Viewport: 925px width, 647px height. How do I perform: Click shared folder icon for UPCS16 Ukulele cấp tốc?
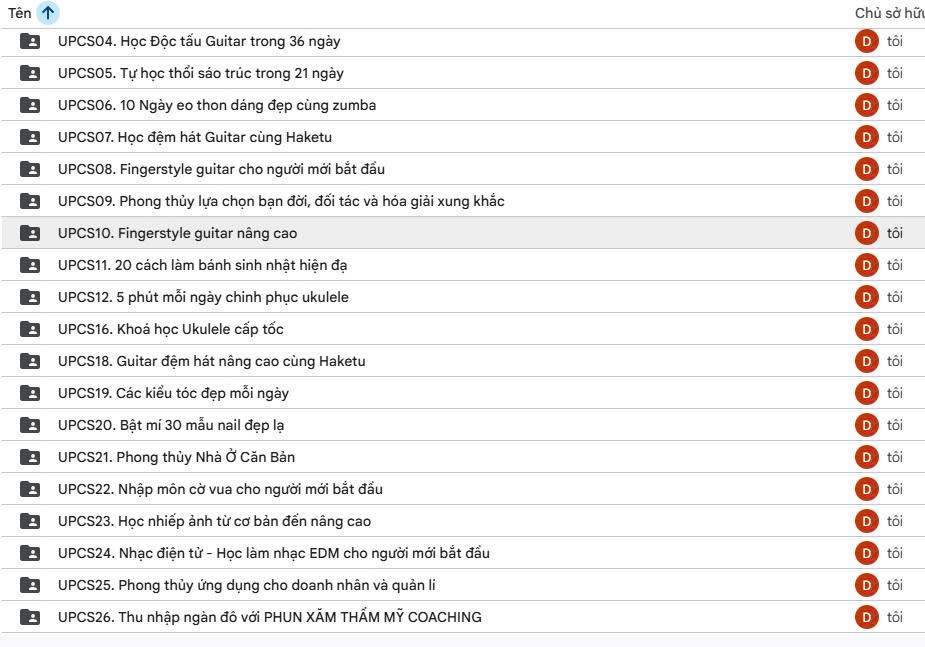[30, 329]
